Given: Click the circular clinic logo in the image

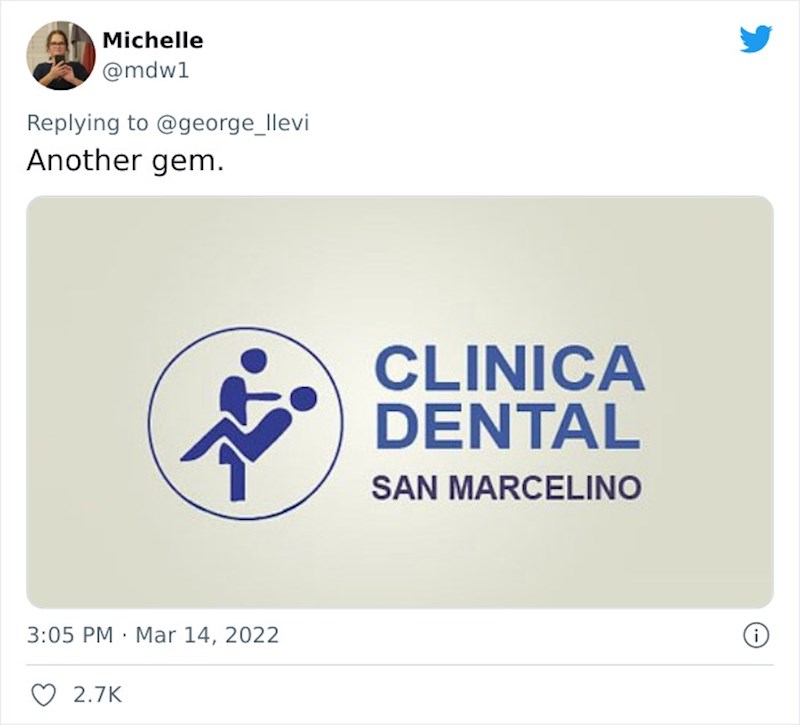Looking at the screenshot, I should (x=246, y=423).
